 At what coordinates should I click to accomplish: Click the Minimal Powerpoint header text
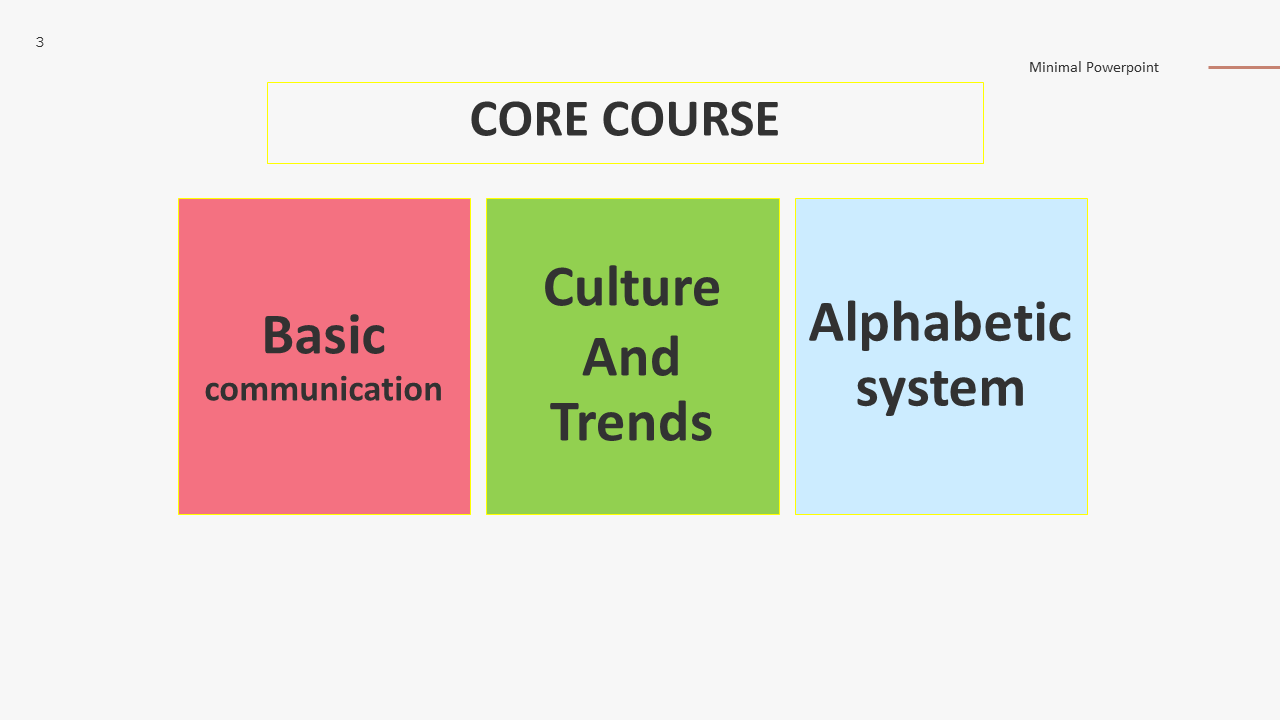click(x=1094, y=67)
